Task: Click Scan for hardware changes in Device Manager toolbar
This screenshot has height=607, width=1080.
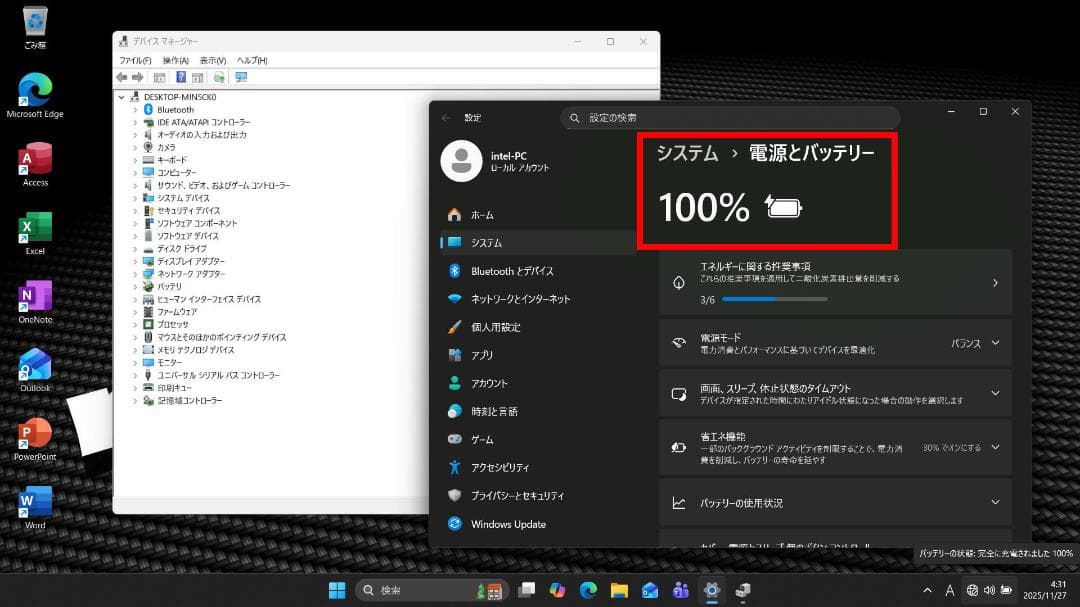Action: pos(219,77)
